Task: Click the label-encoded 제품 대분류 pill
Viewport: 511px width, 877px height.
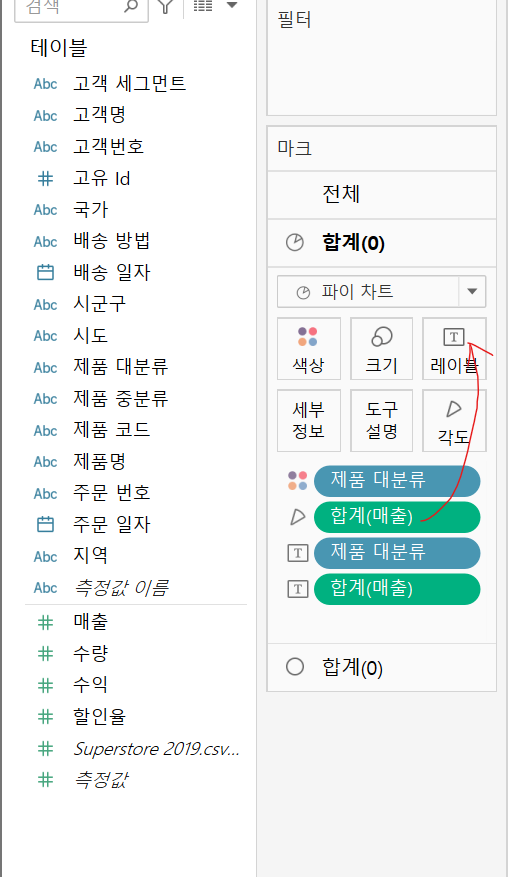Action: (x=397, y=553)
